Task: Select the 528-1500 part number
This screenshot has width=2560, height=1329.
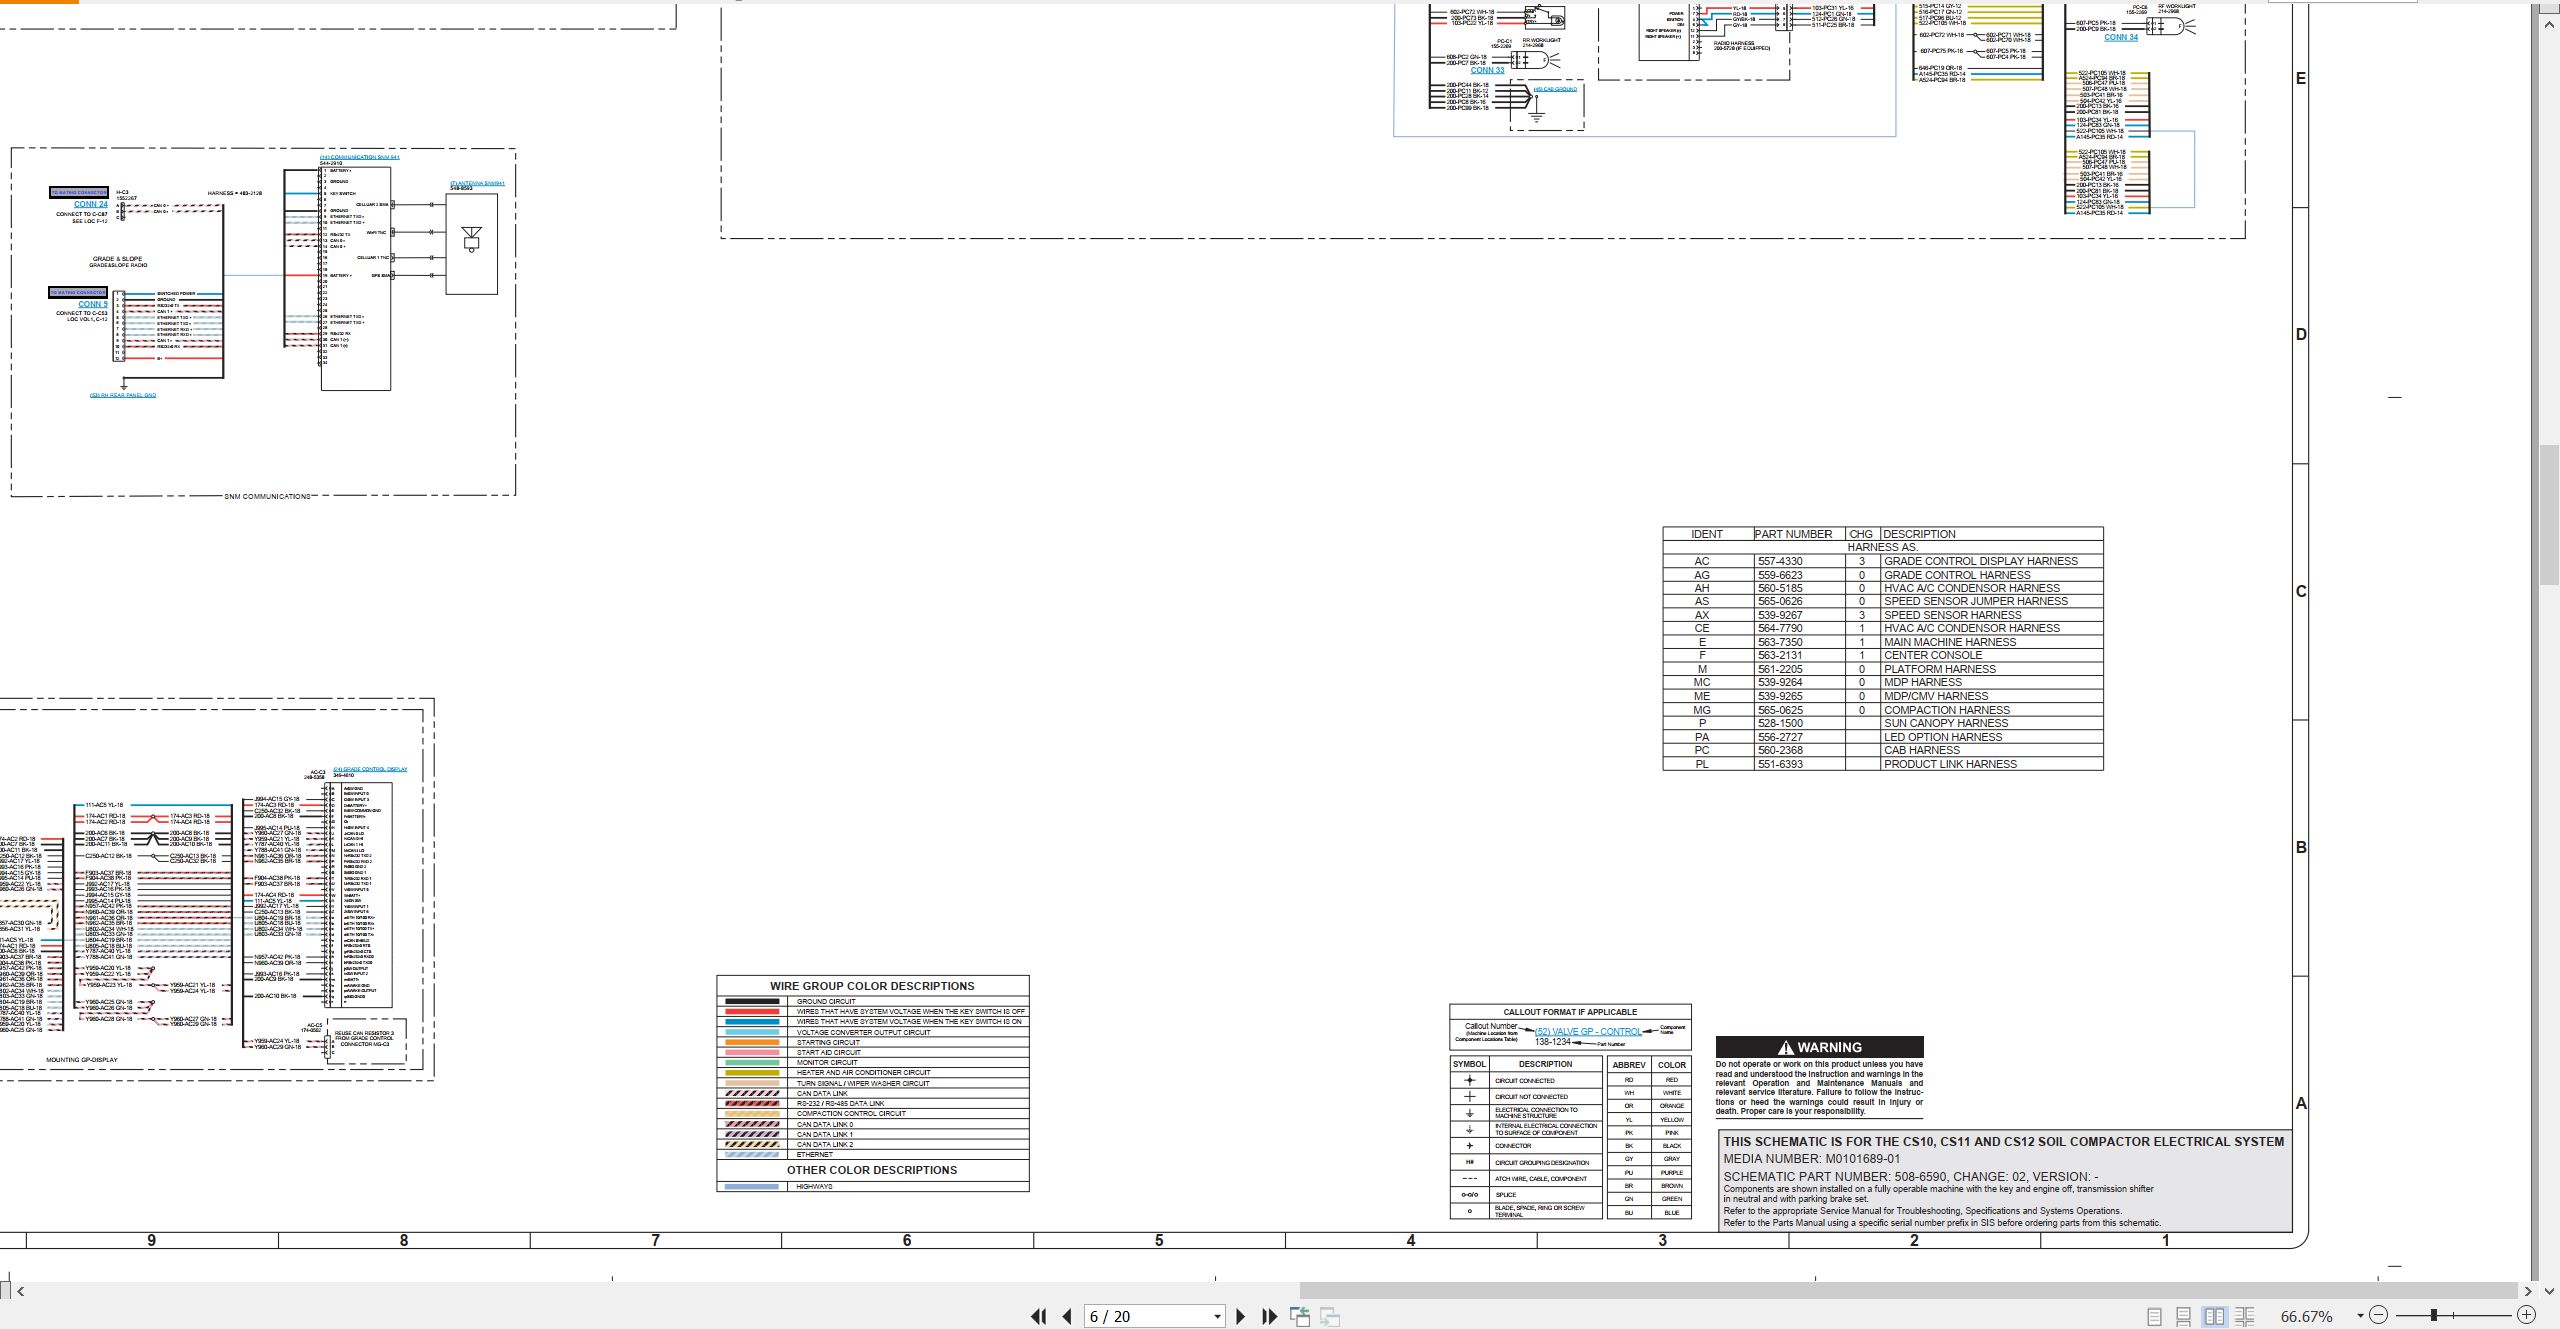Action: [x=1780, y=723]
